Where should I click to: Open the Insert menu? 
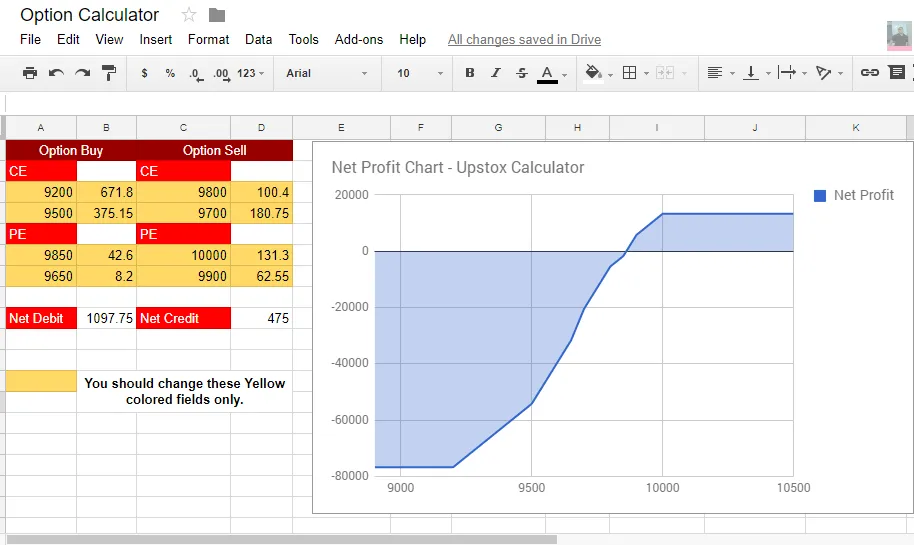click(x=156, y=39)
